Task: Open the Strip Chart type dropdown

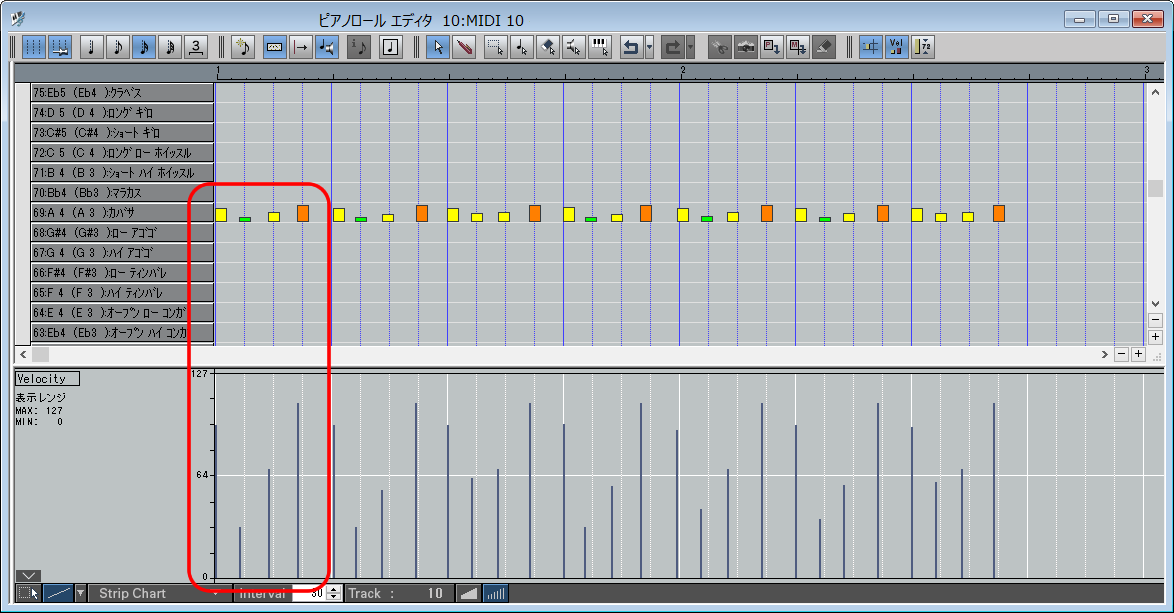Action: (215, 593)
